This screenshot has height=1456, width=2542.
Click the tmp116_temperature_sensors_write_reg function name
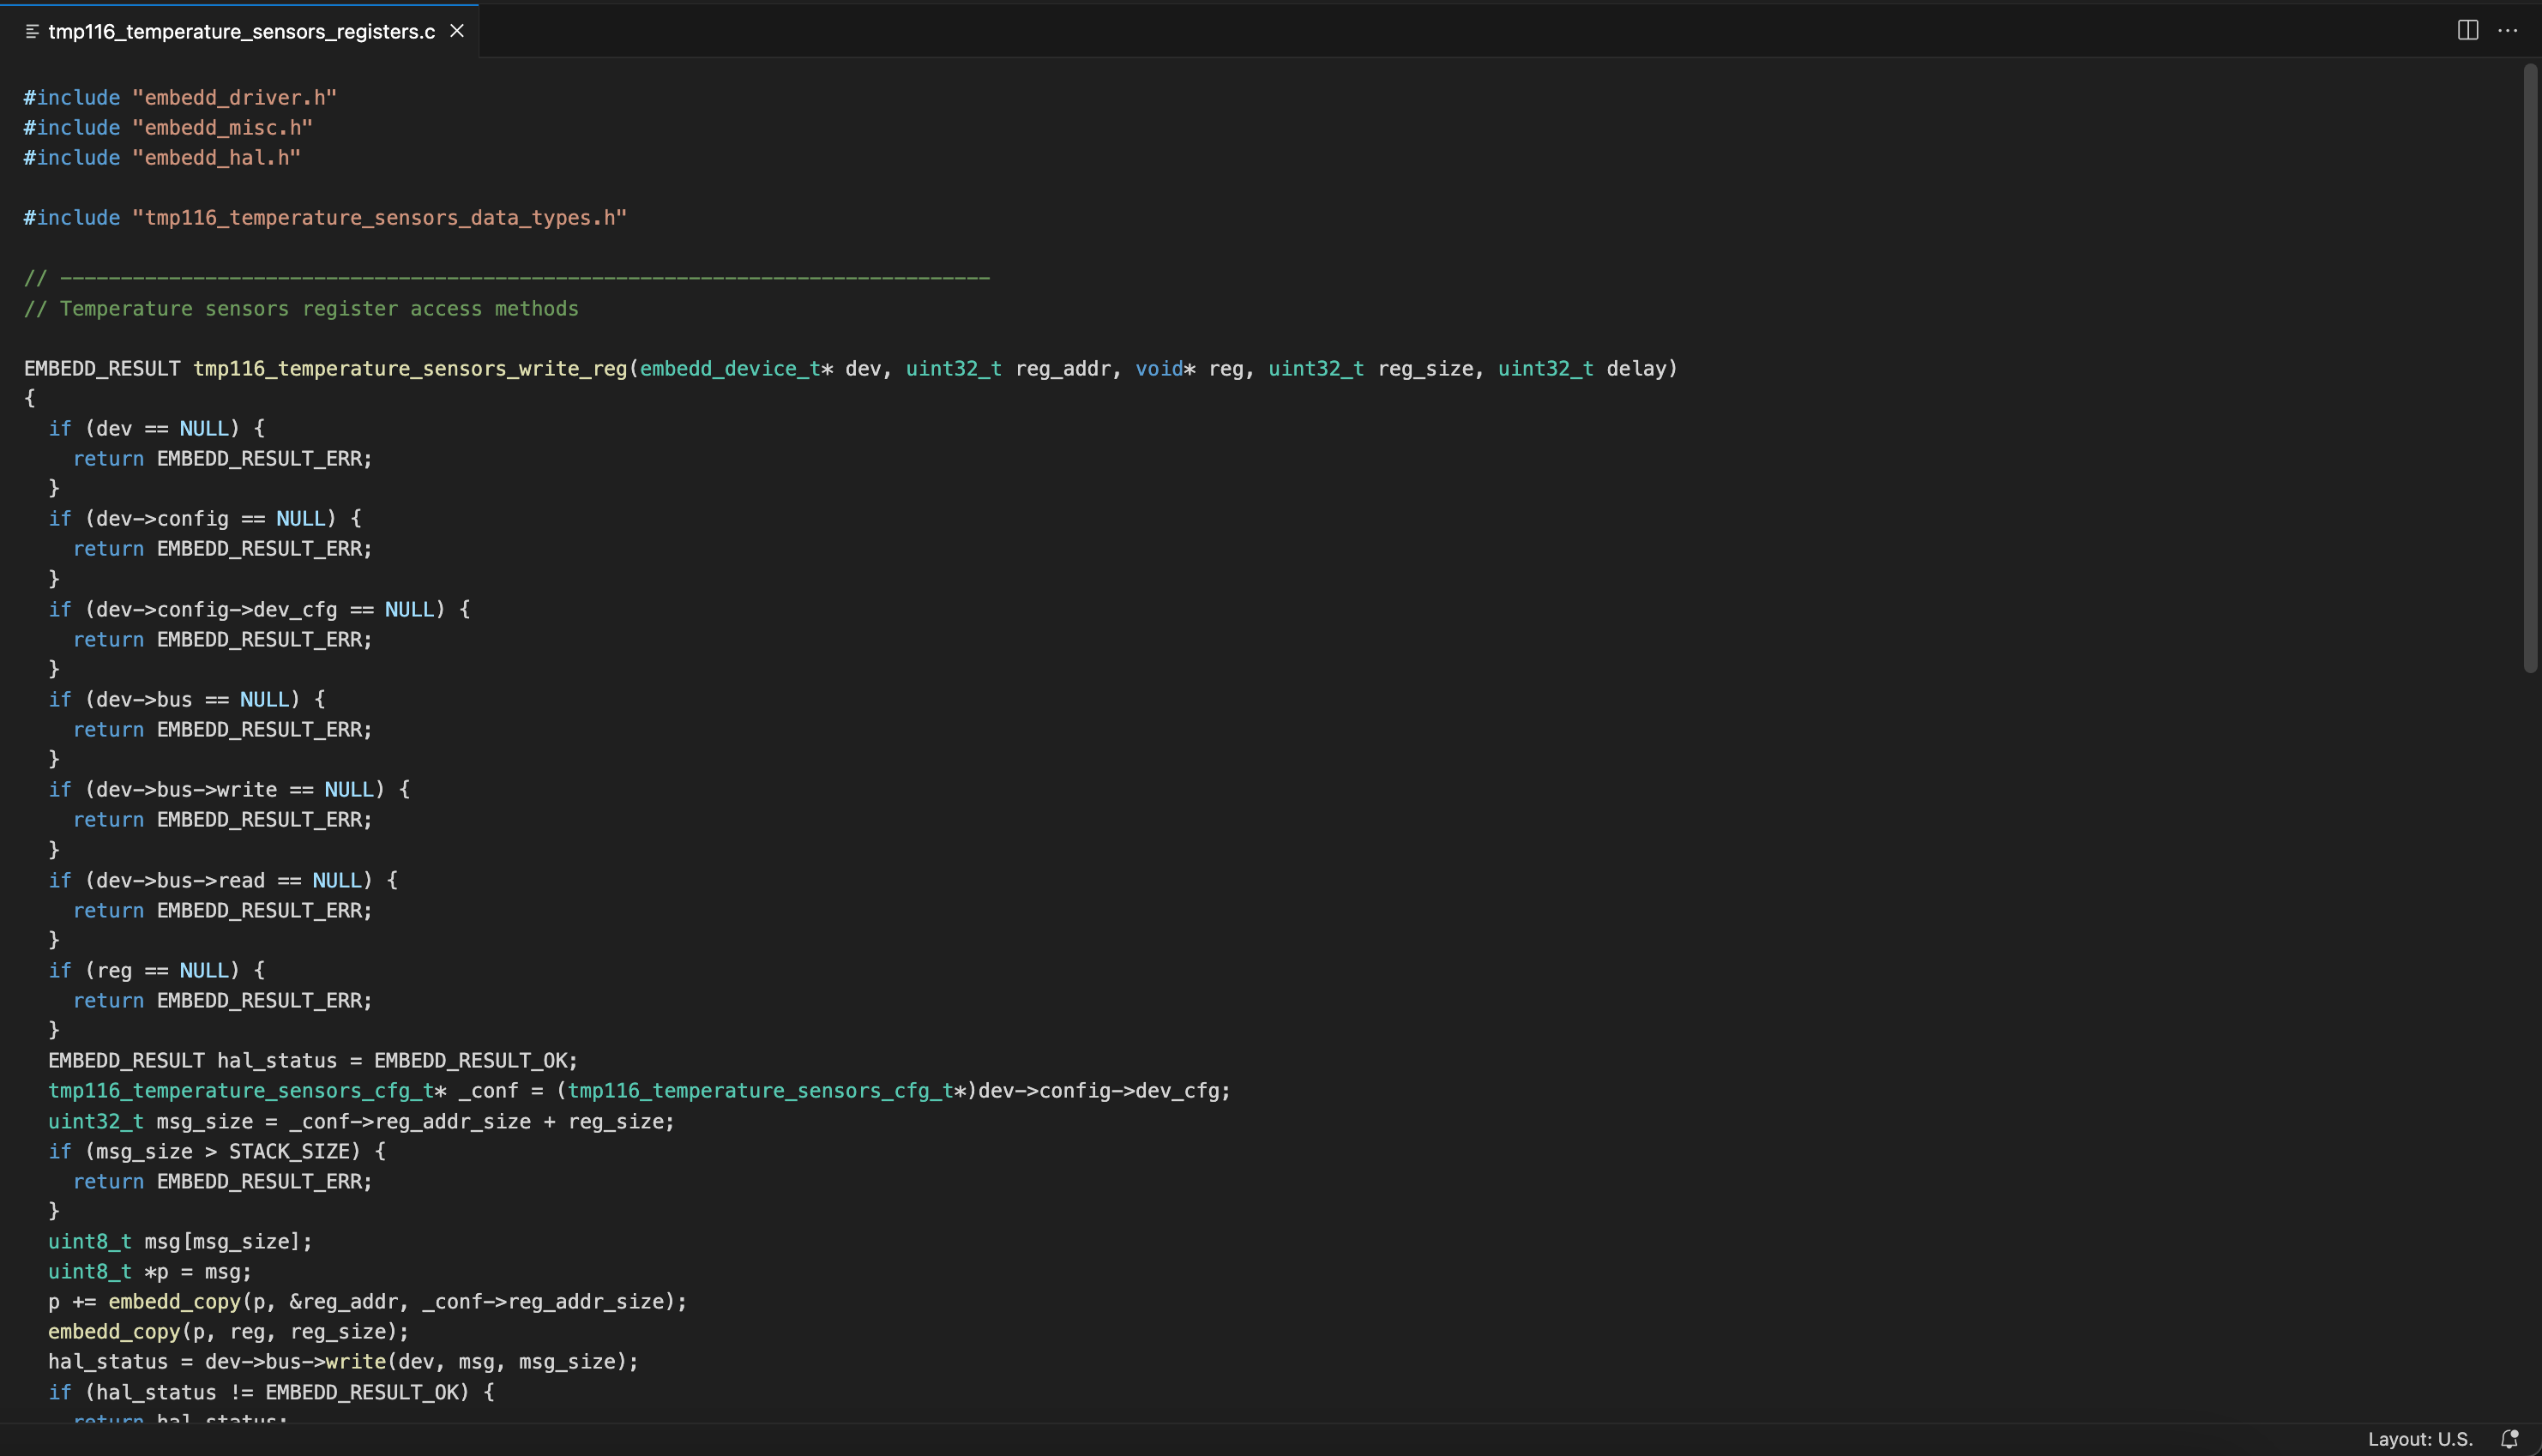point(410,368)
